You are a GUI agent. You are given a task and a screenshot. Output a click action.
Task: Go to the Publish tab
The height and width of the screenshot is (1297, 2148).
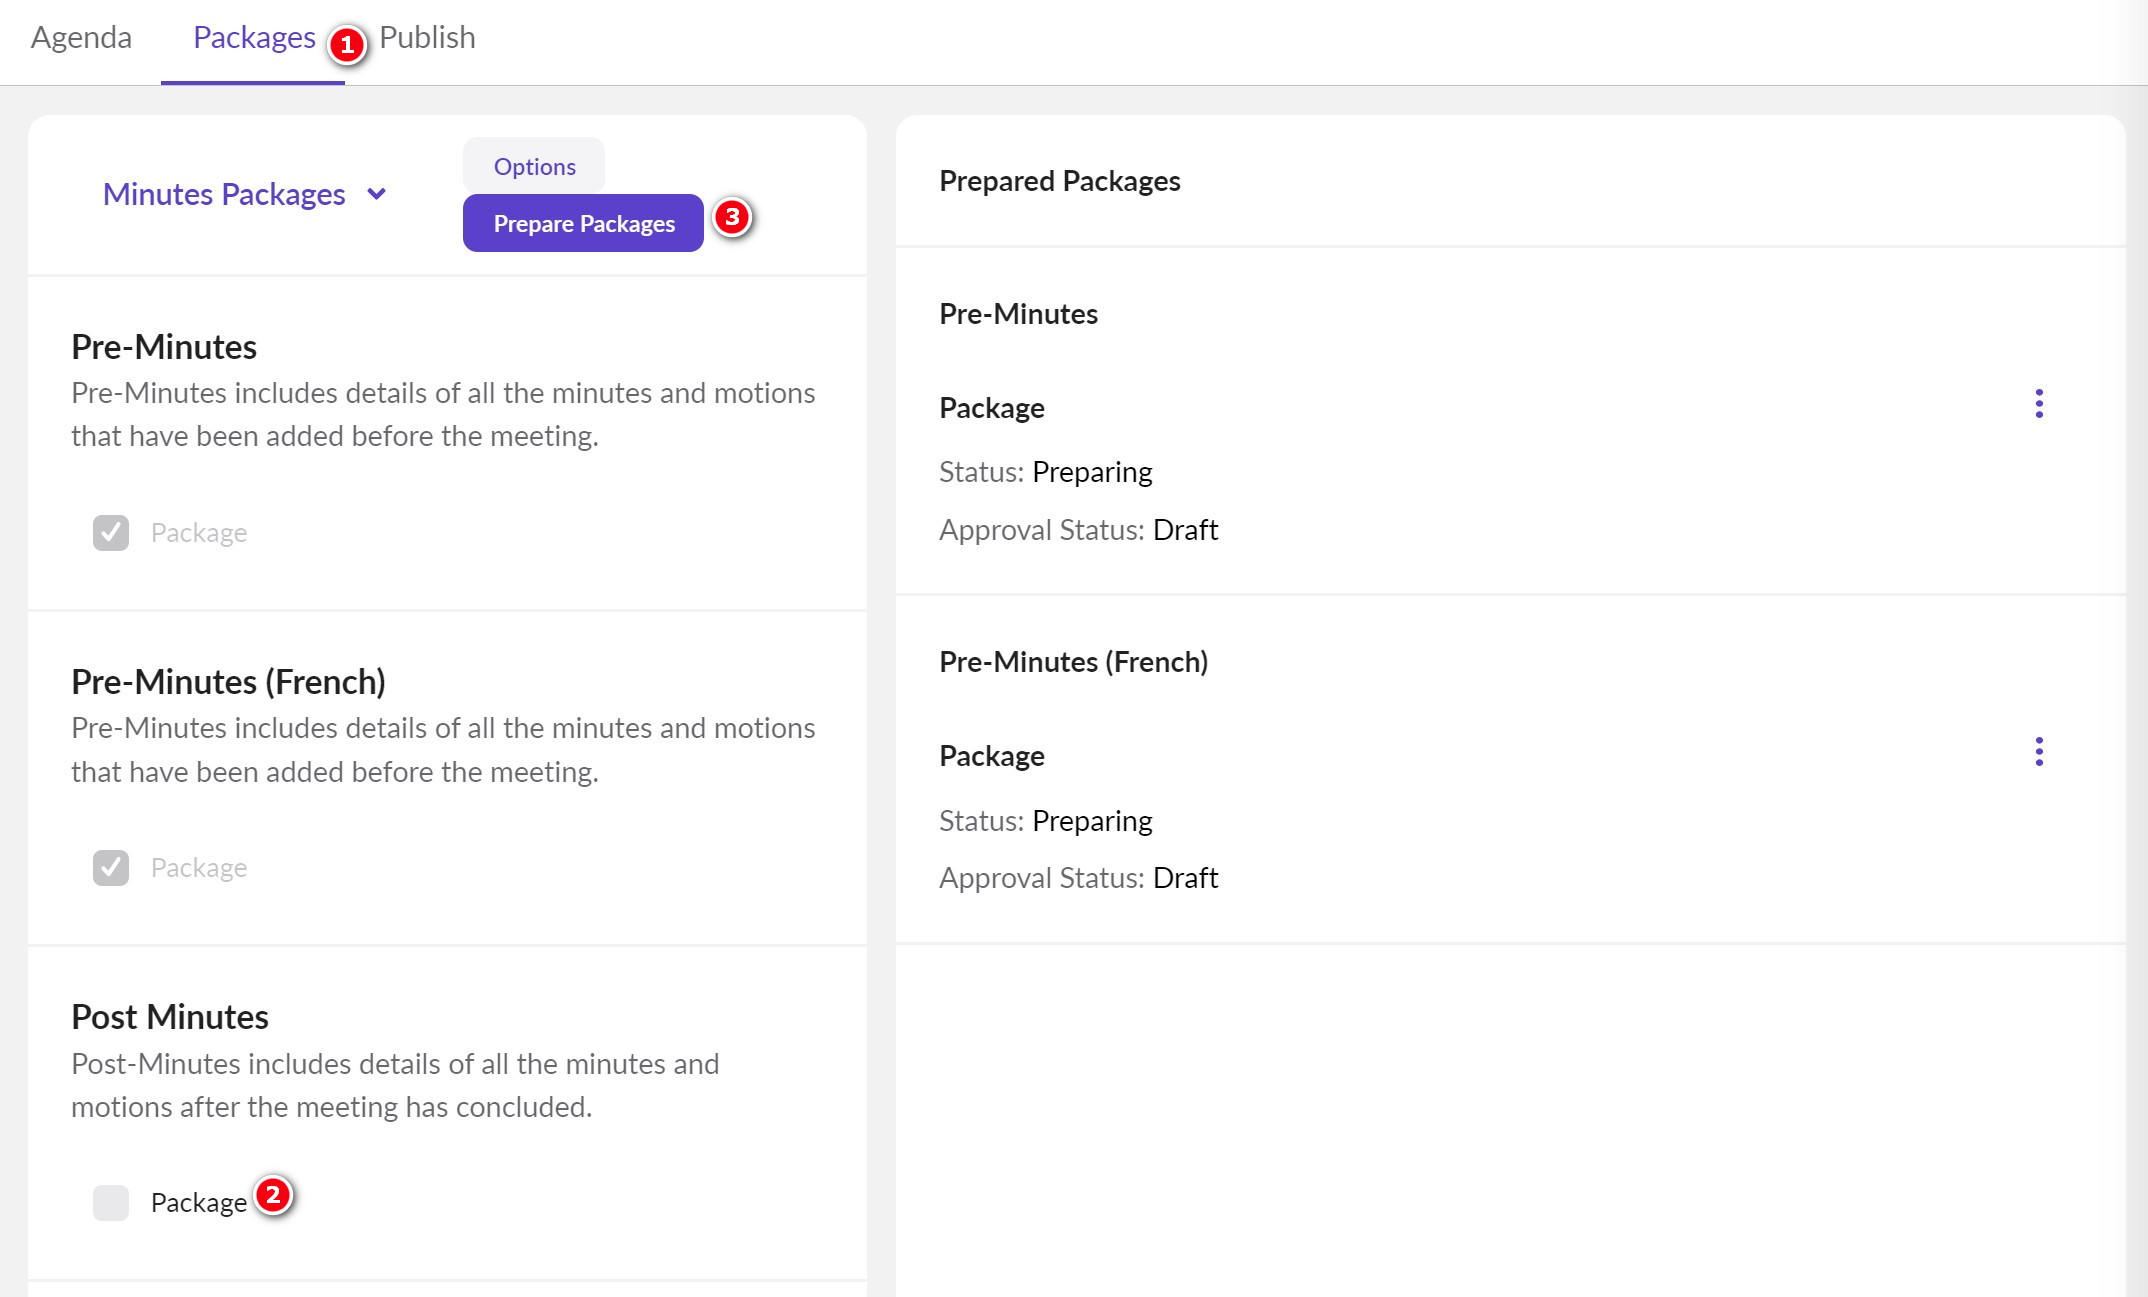point(427,38)
